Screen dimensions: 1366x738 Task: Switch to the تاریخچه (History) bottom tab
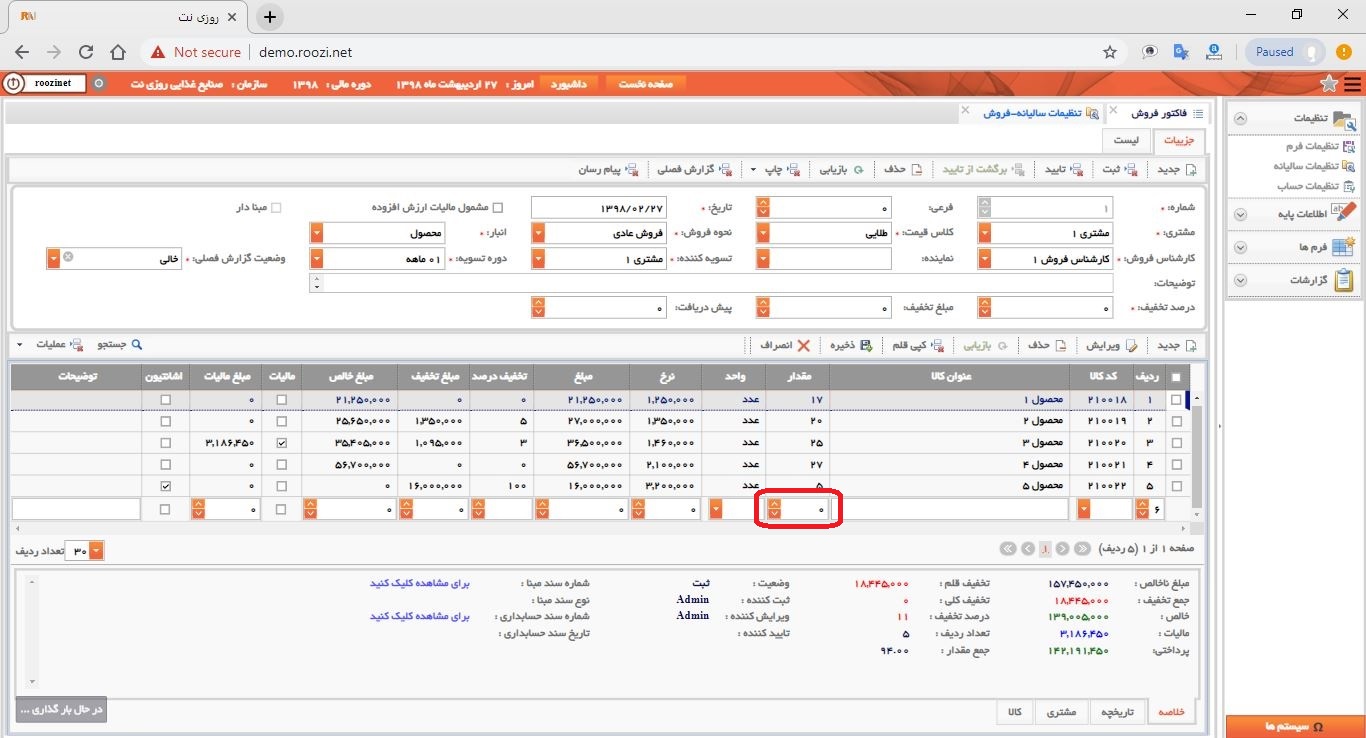pos(1116,712)
